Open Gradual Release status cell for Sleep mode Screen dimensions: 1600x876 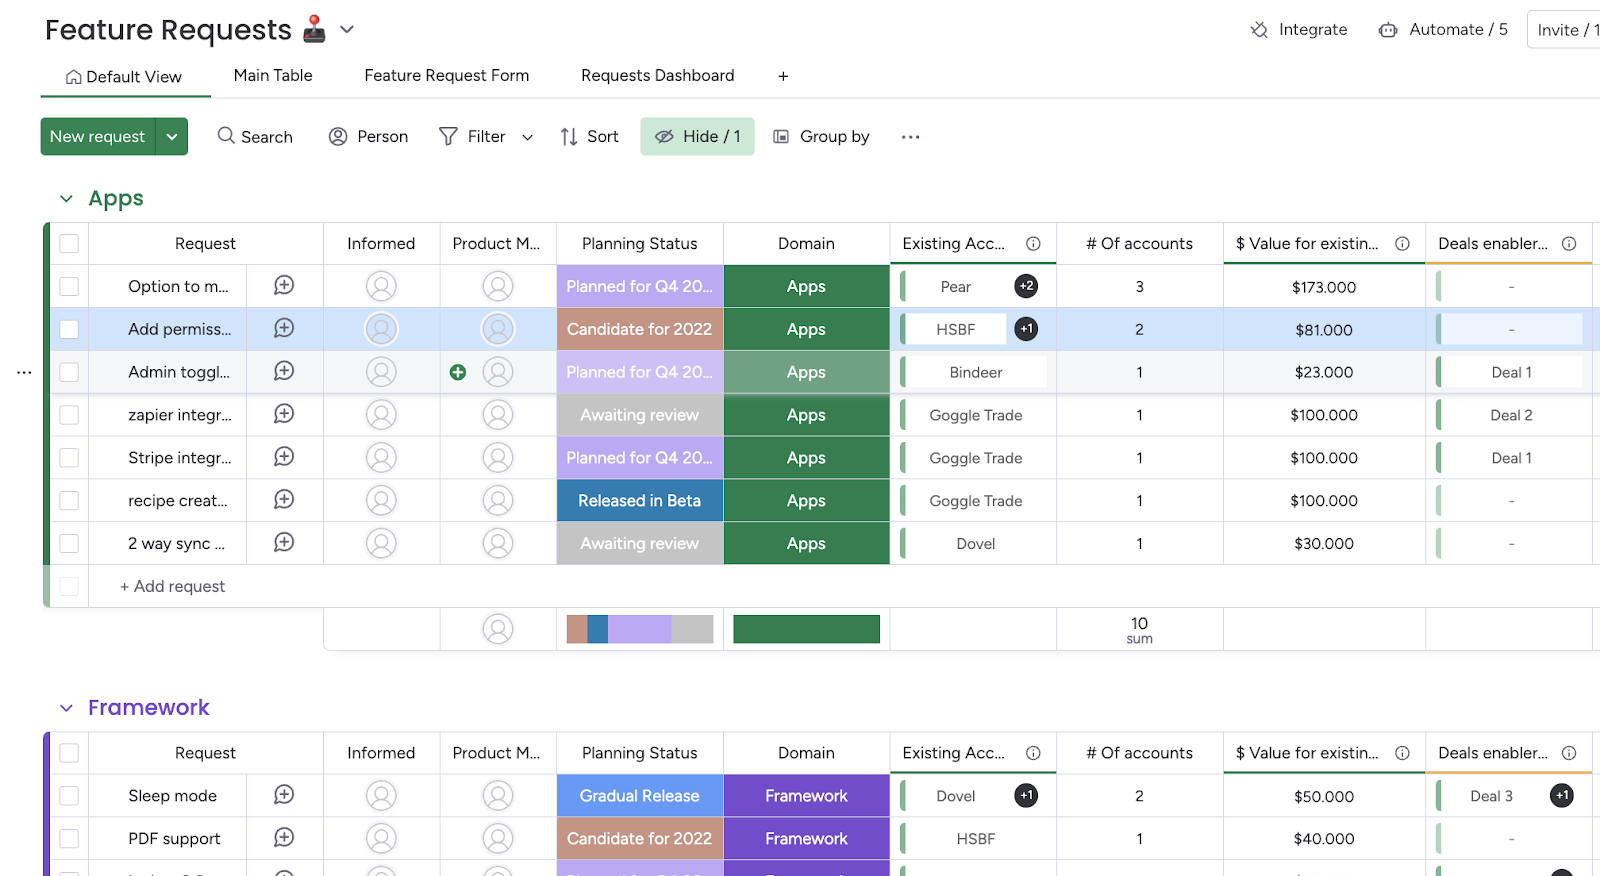(x=640, y=796)
